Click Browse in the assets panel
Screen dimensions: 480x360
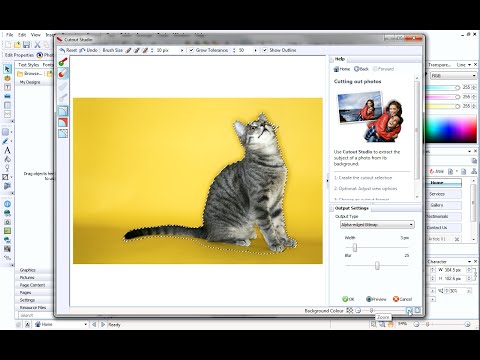point(30,74)
